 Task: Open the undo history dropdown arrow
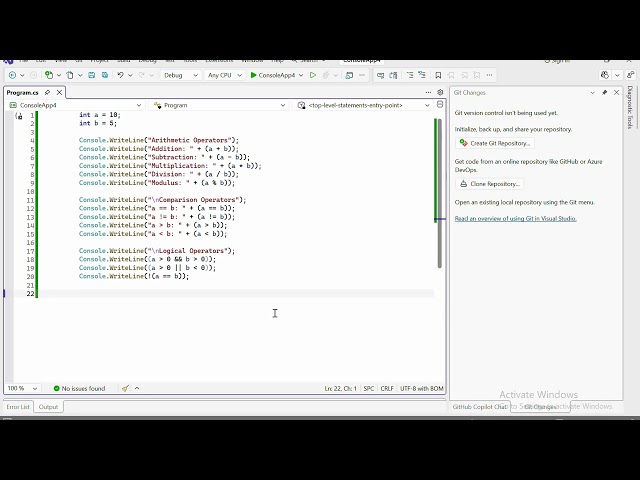(x=130, y=75)
